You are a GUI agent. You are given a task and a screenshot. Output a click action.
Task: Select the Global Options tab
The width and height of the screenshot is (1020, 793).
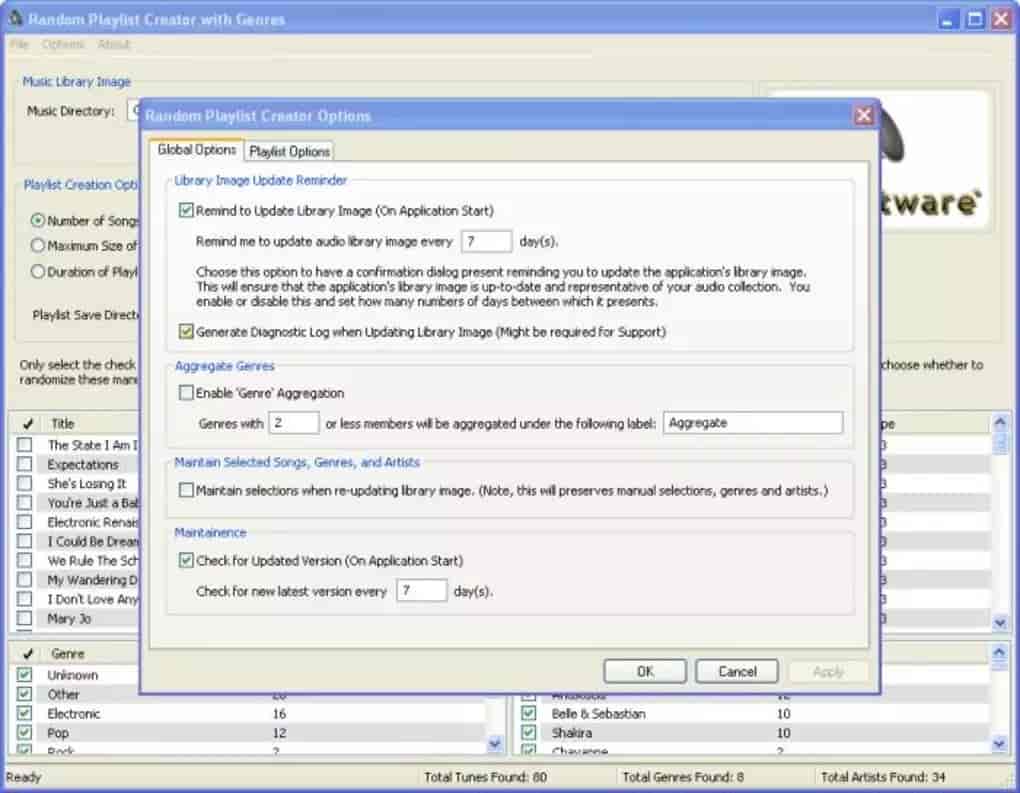coord(197,150)
